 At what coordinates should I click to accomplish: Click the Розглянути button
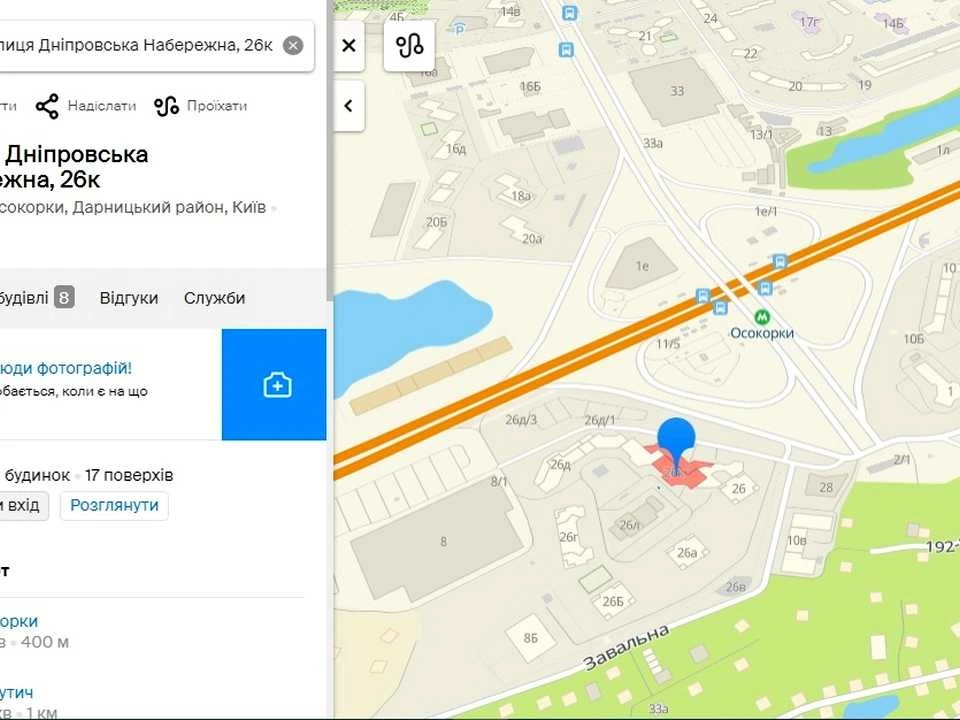point(114,505)
